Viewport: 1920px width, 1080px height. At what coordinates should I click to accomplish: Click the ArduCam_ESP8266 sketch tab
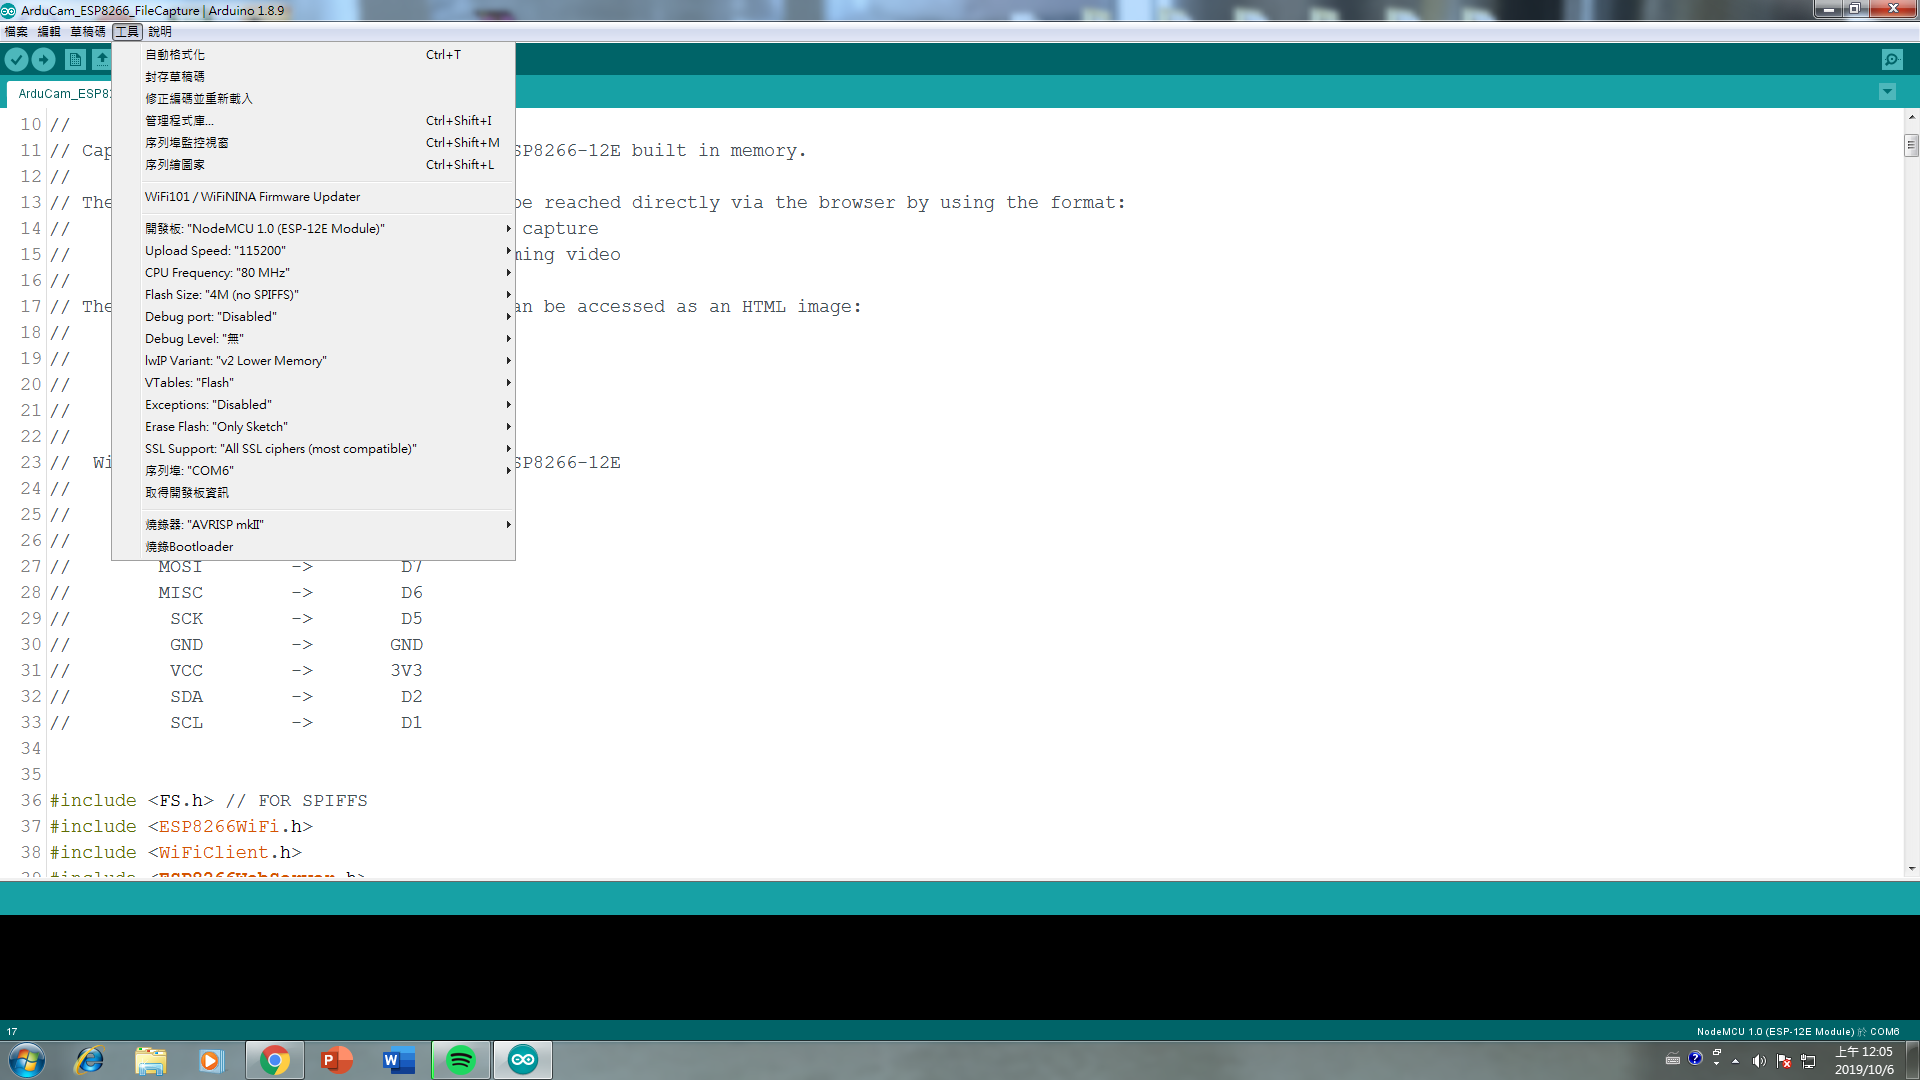point(60,94)
